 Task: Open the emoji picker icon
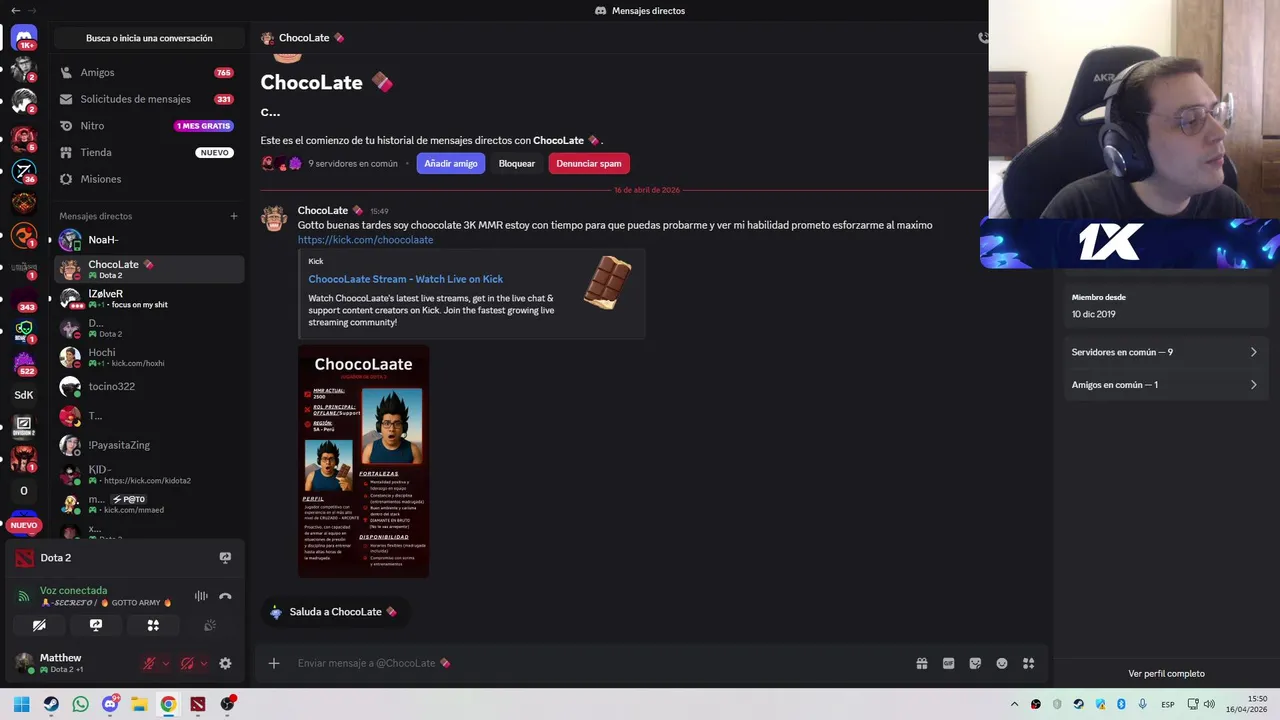(1002, 663)
